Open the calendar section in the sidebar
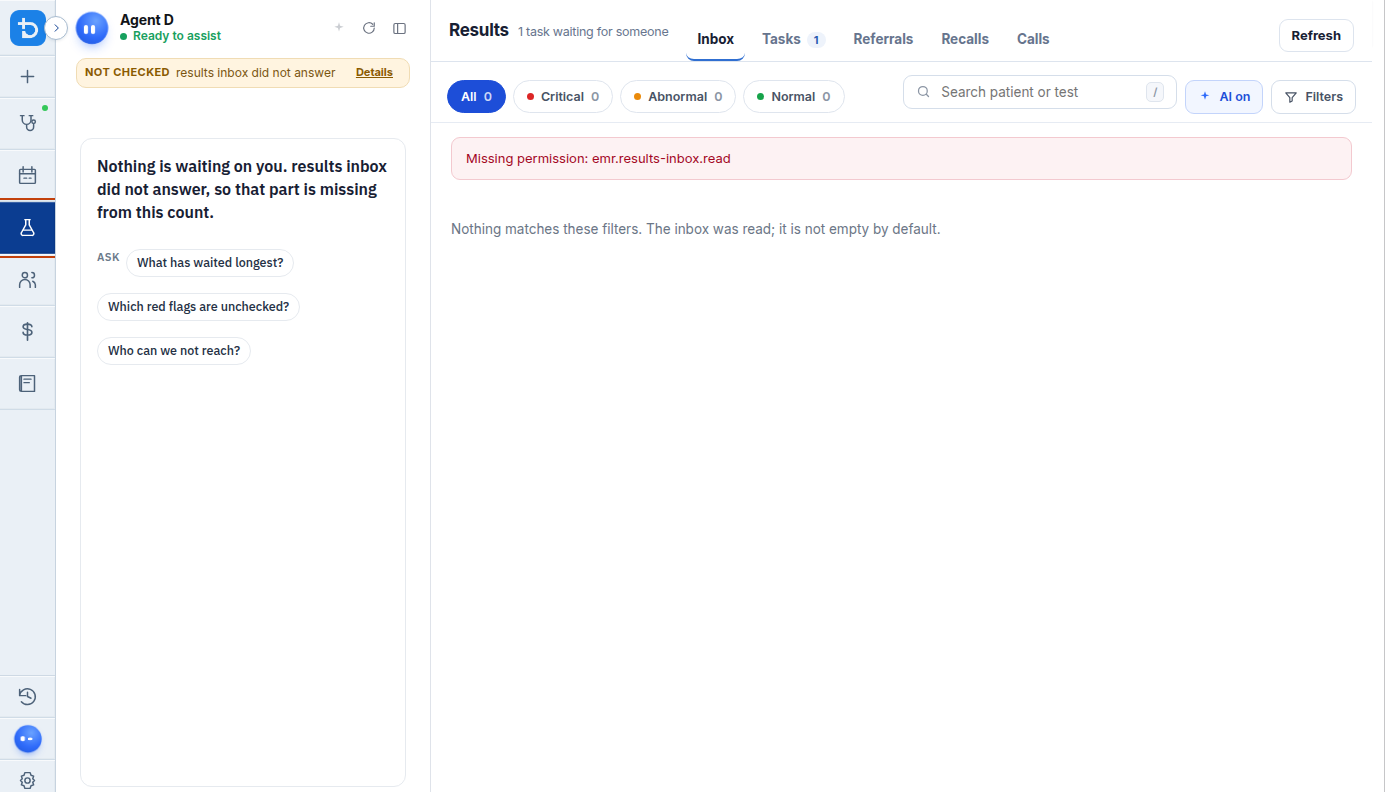The image size is (1388, 792). [x=27, y=176]
